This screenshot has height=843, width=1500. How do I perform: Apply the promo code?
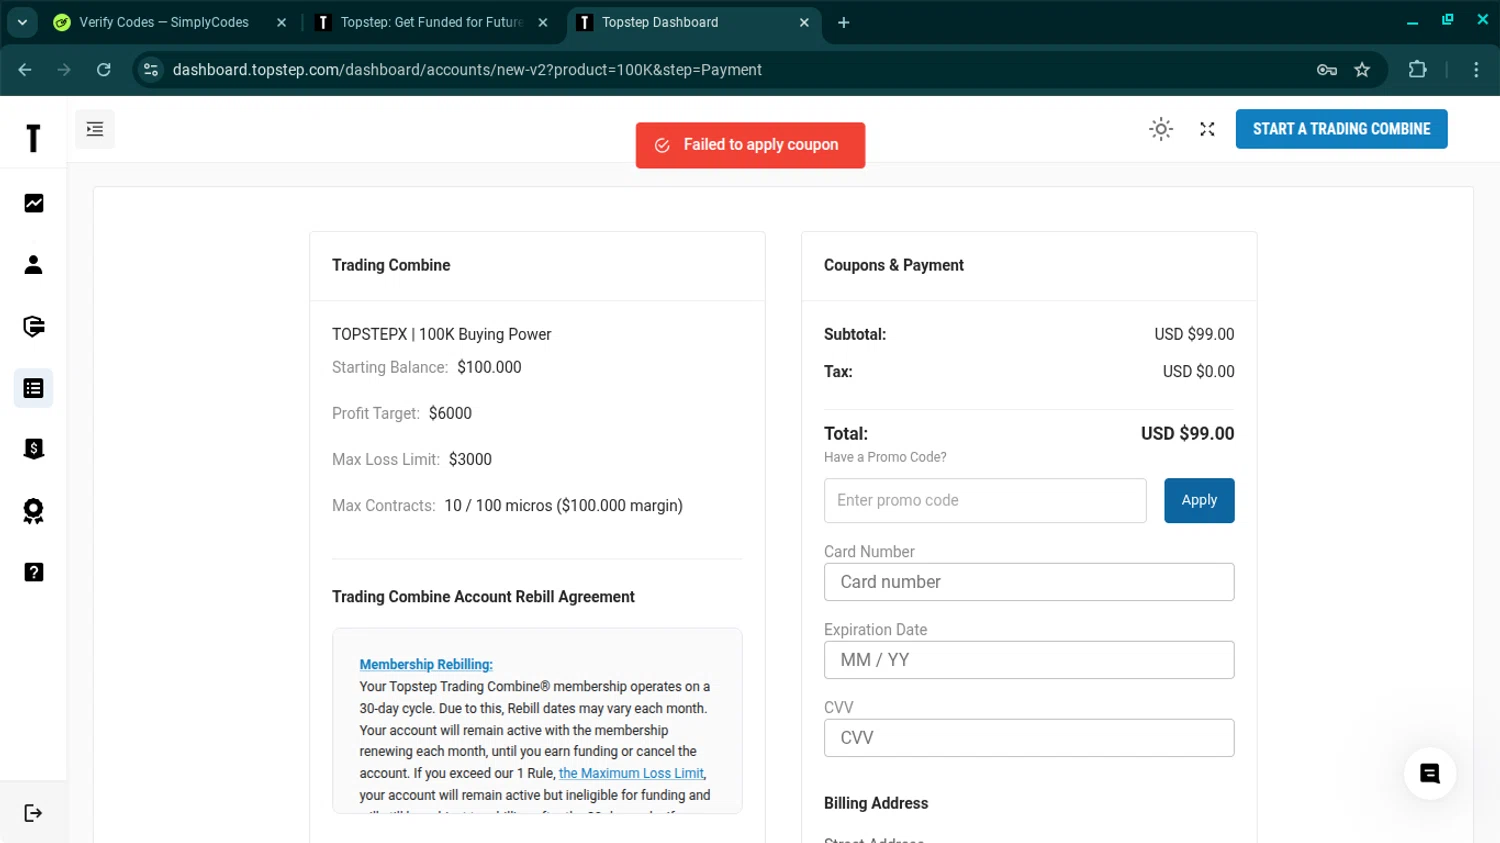[1198, 500]
